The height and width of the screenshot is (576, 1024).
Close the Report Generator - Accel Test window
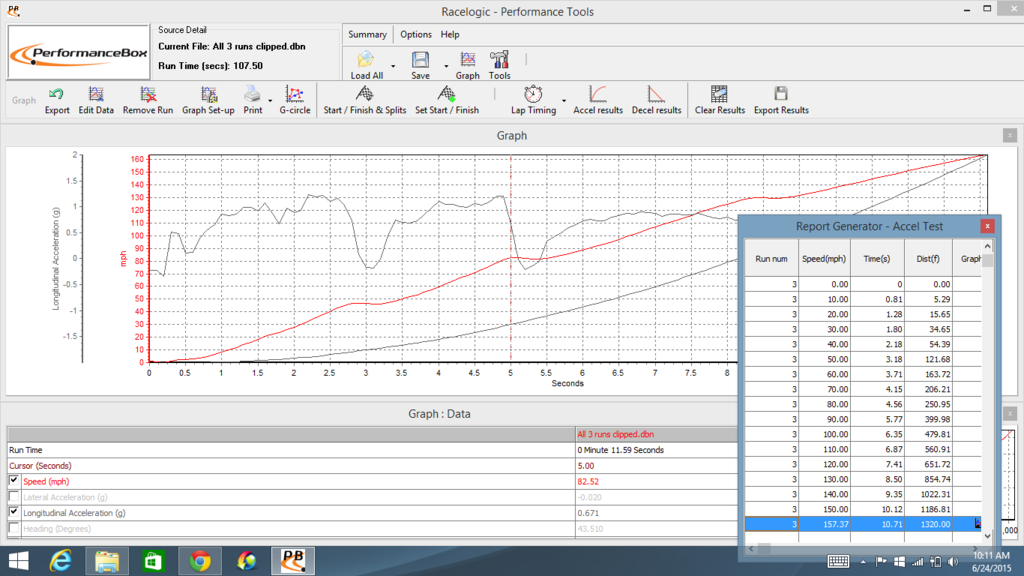tap(987, 226)
